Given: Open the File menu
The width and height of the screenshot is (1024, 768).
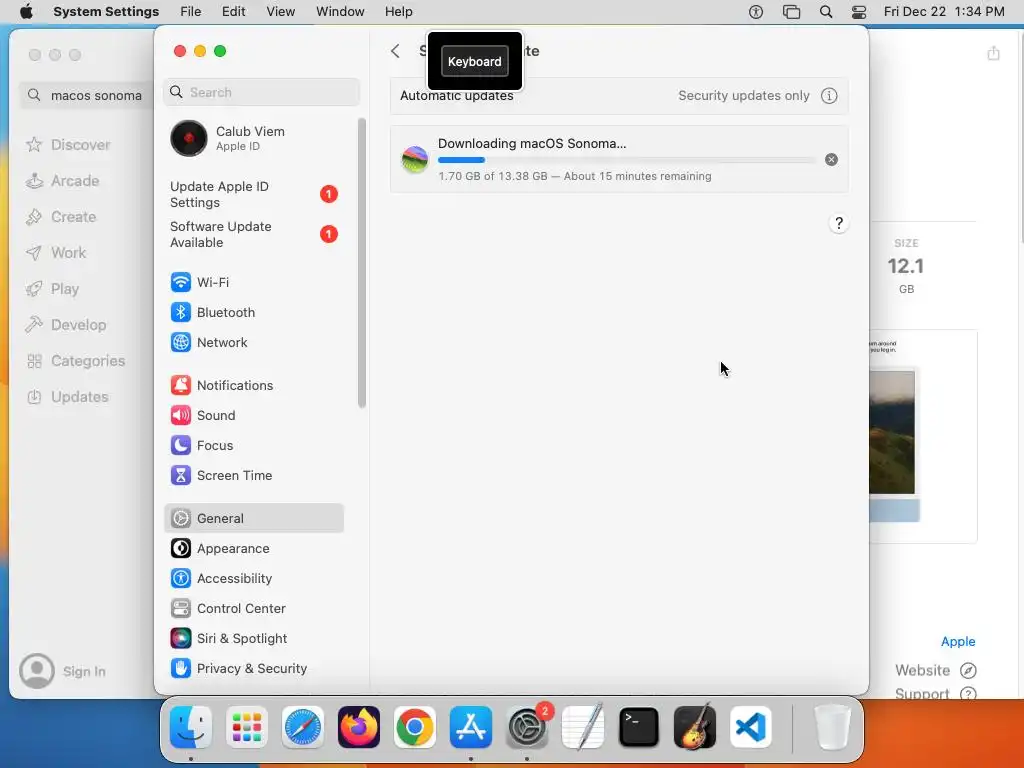Looking at the screenshot, I should [191, 12].
